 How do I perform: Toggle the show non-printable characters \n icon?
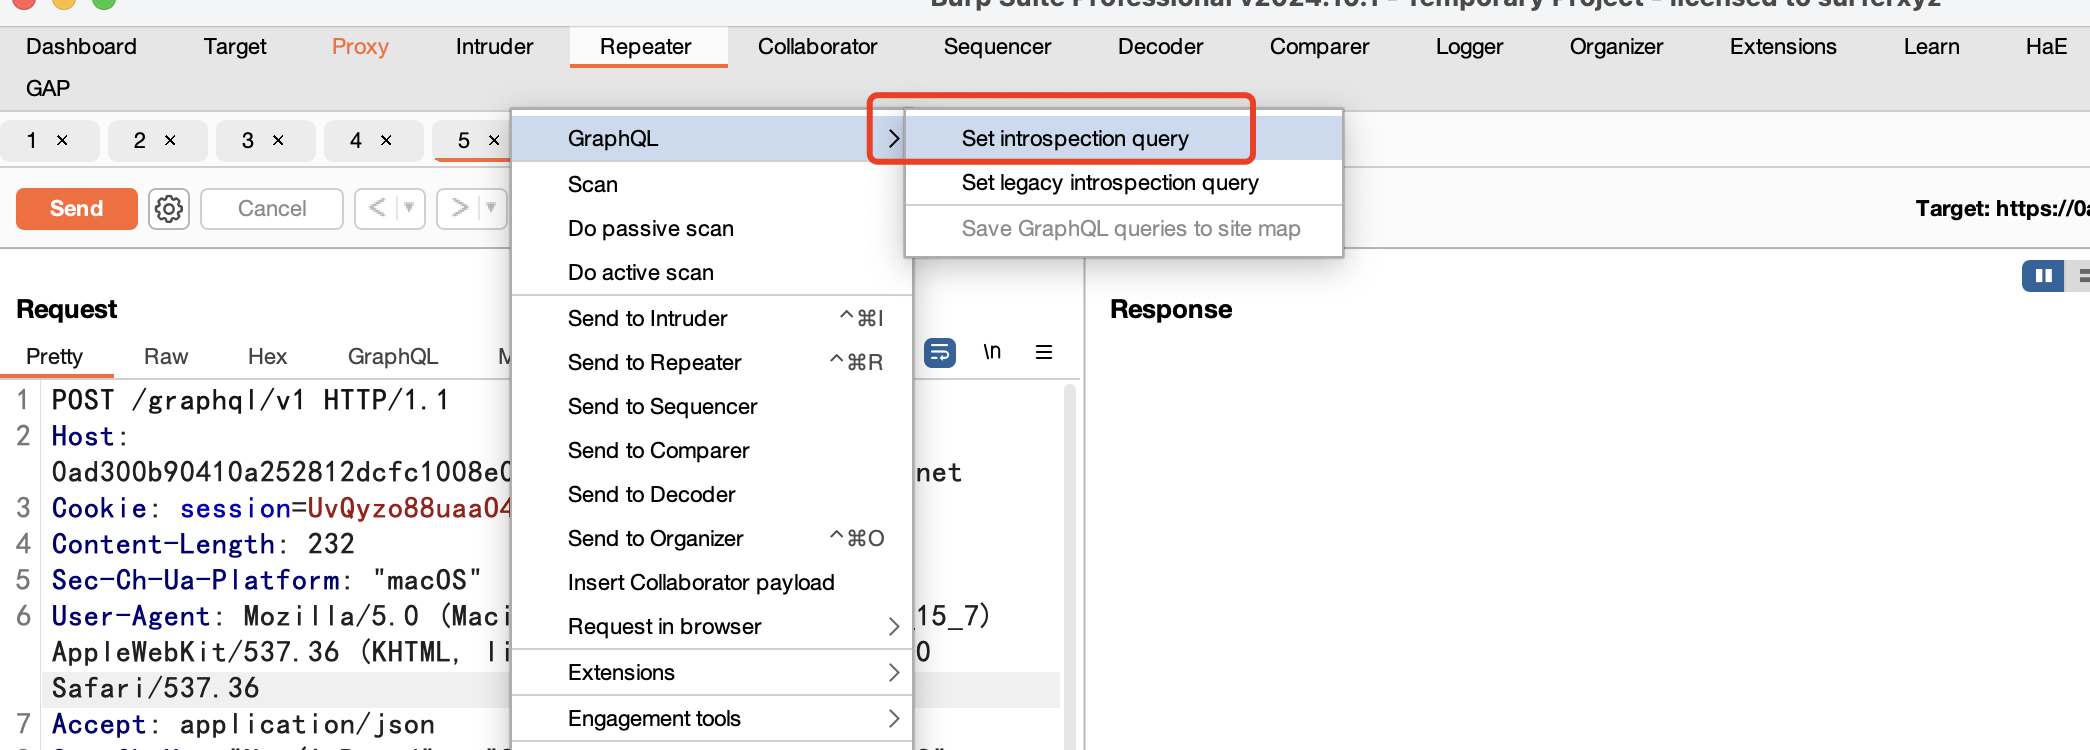click(x=991, y=352)
